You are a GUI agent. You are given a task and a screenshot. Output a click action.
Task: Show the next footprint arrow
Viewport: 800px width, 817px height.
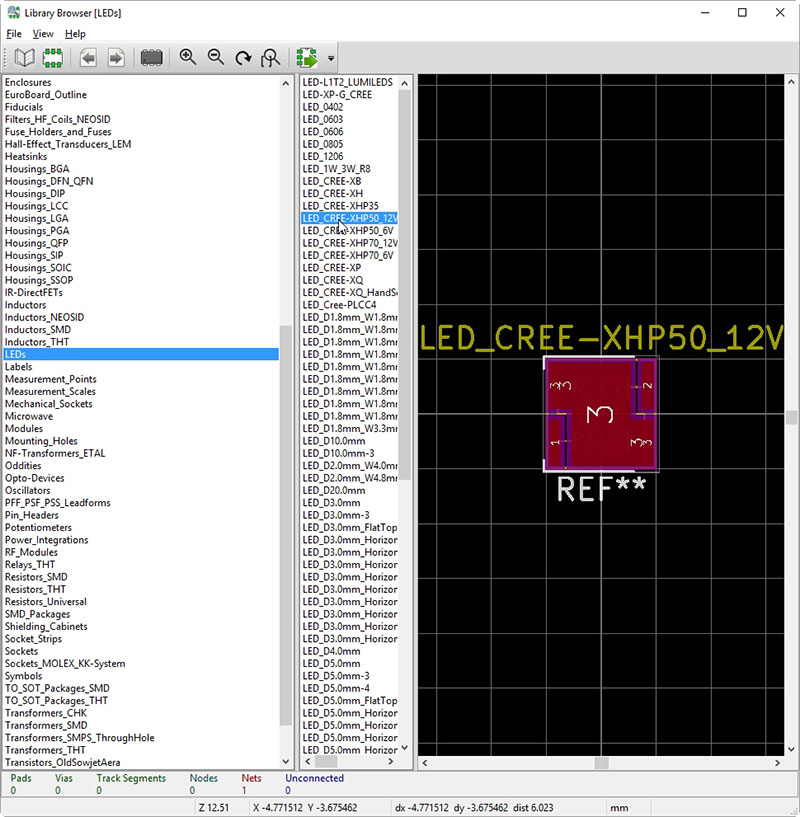coord(116,58)
